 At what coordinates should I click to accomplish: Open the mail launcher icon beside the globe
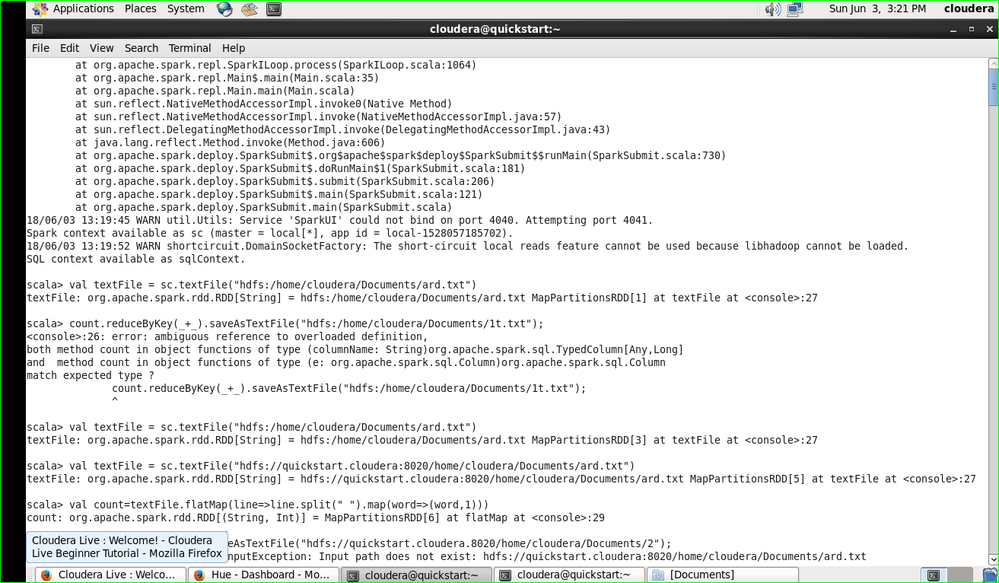249,9
